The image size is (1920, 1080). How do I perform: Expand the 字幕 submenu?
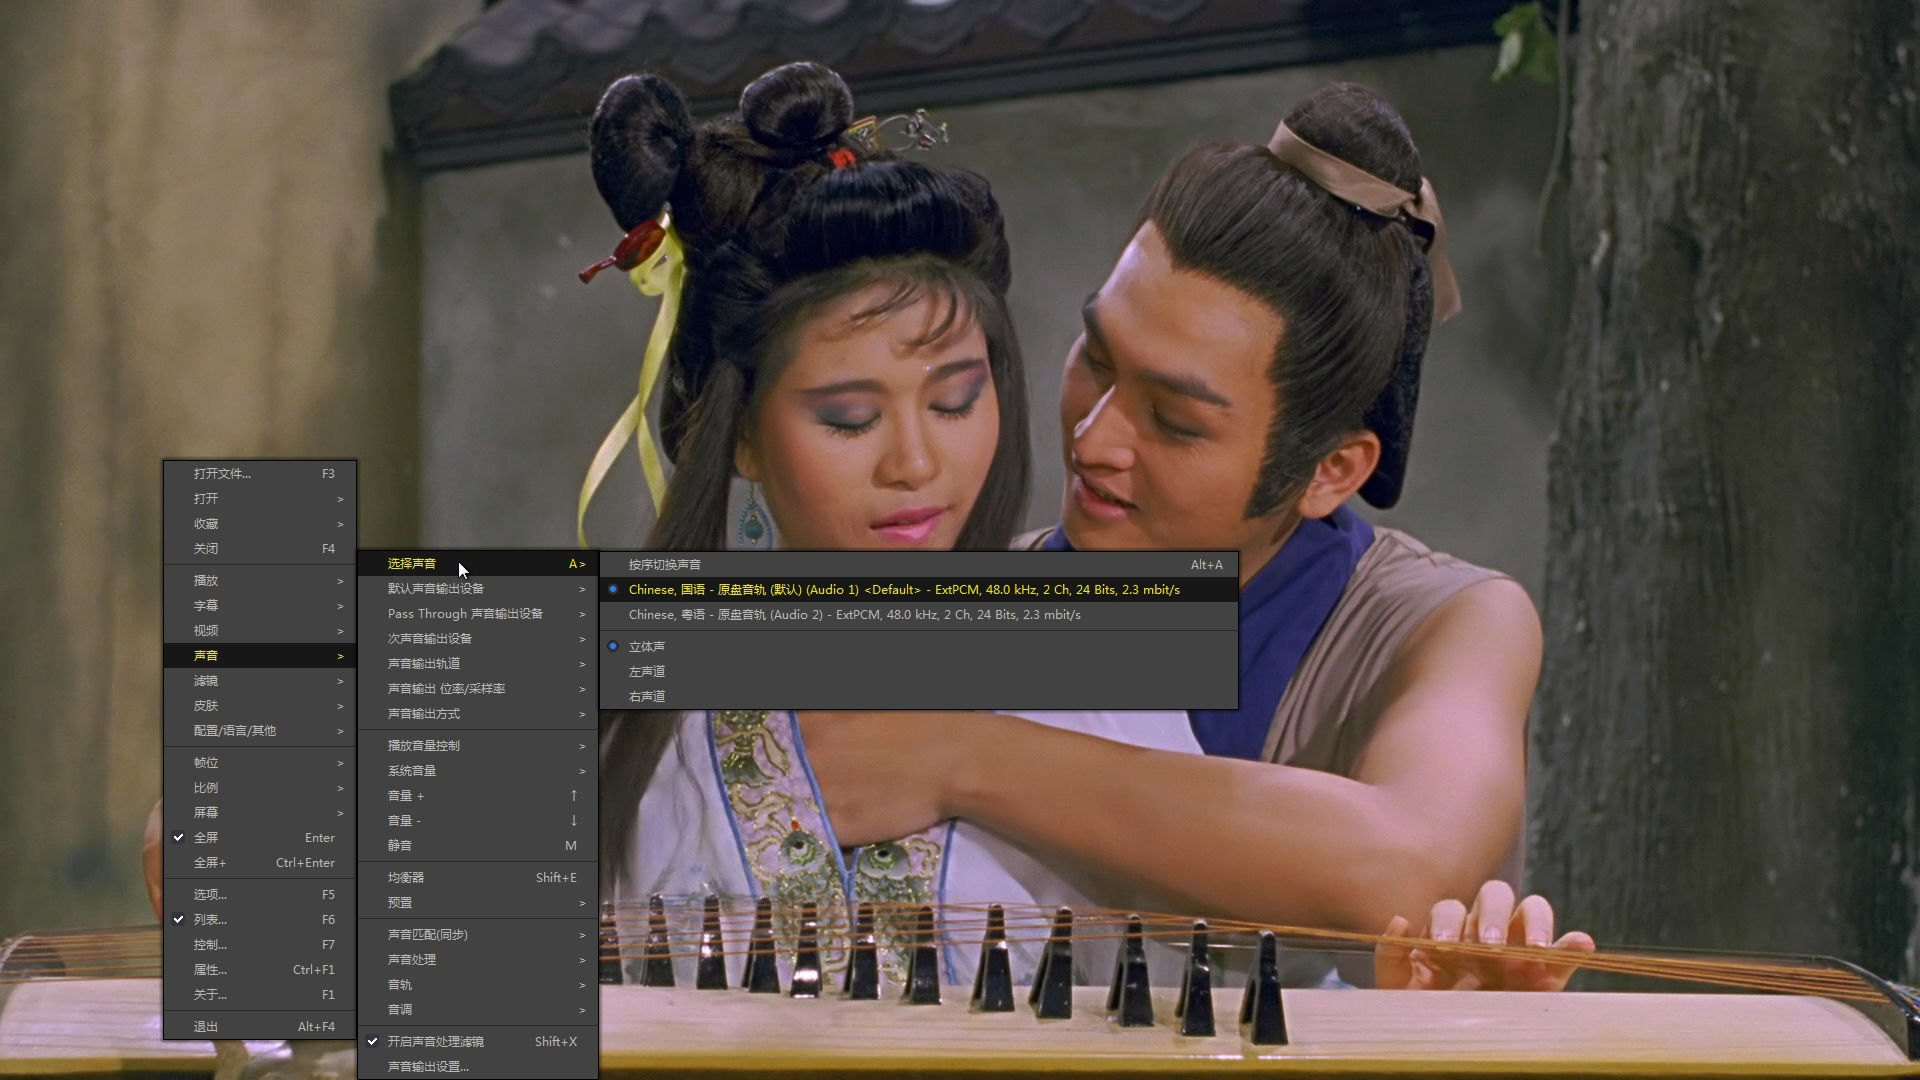click(260, 606)
